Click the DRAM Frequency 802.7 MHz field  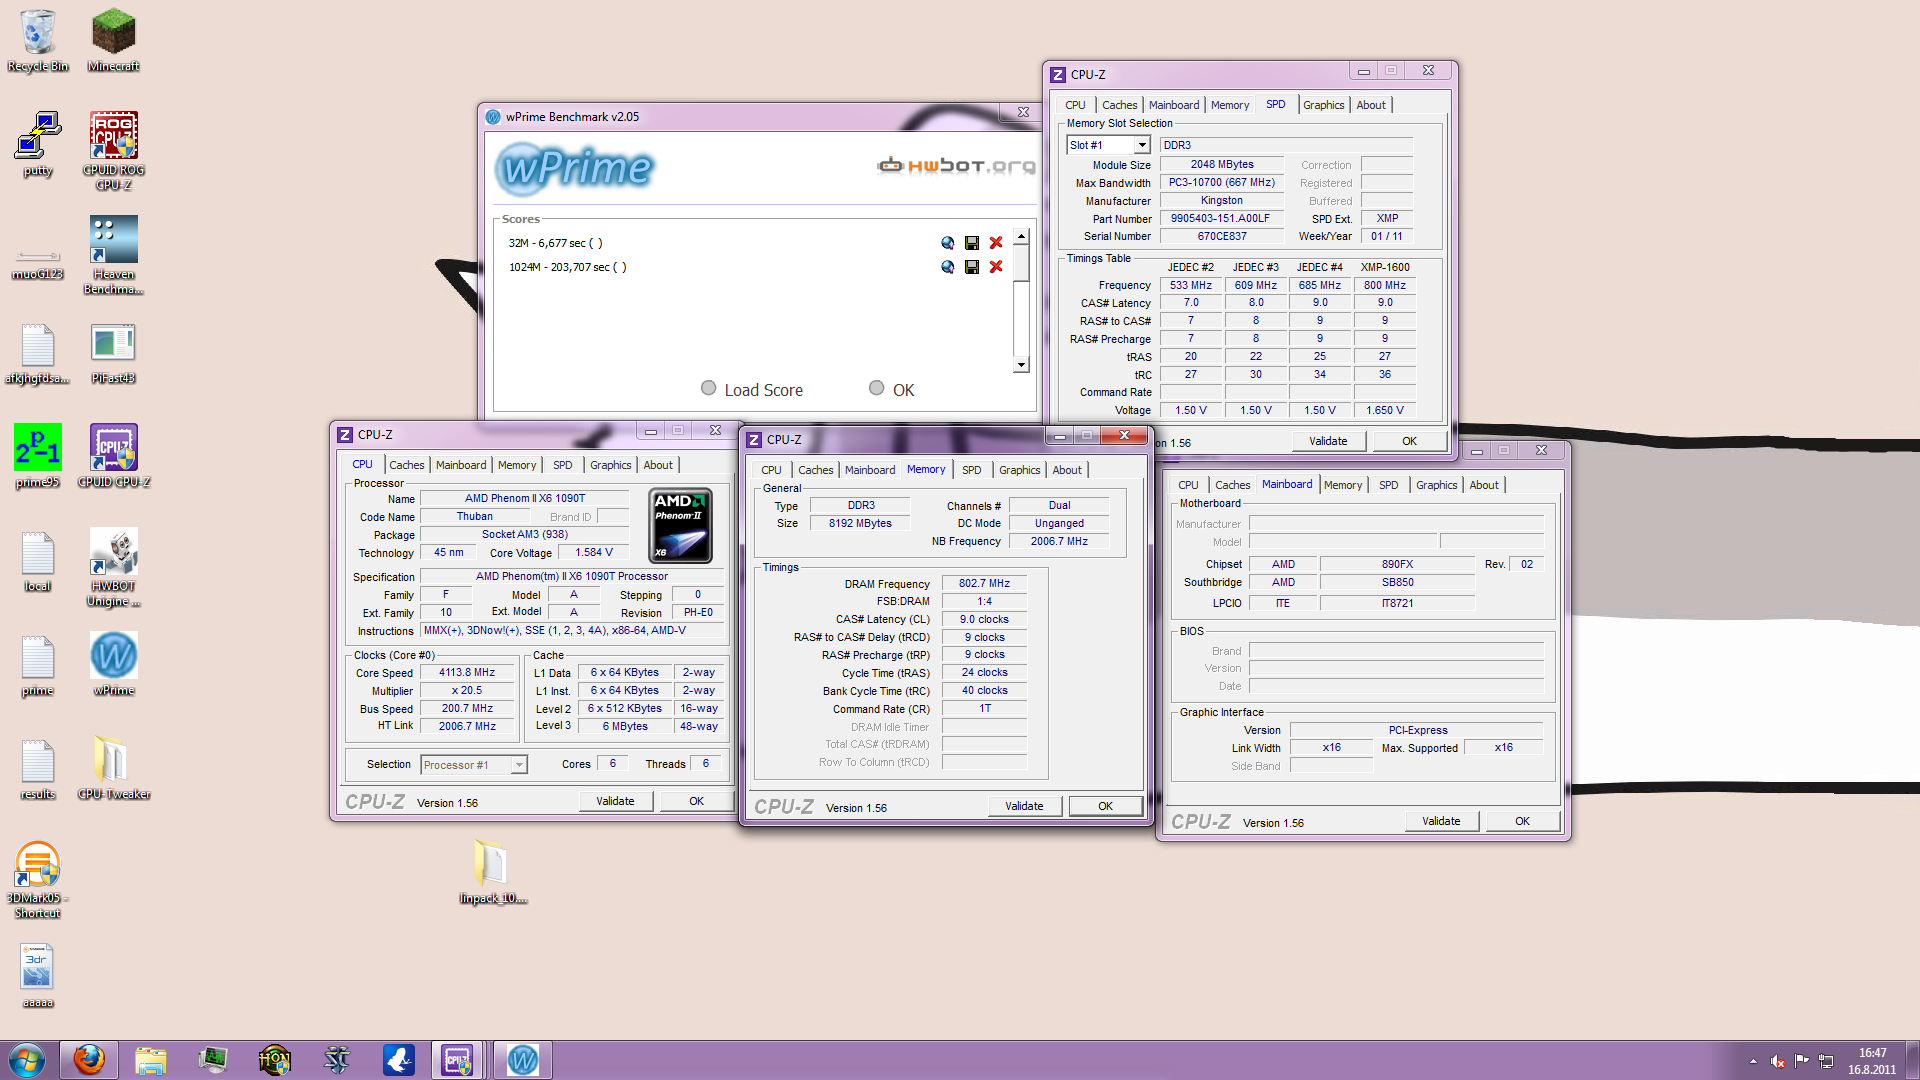point(984,584)
